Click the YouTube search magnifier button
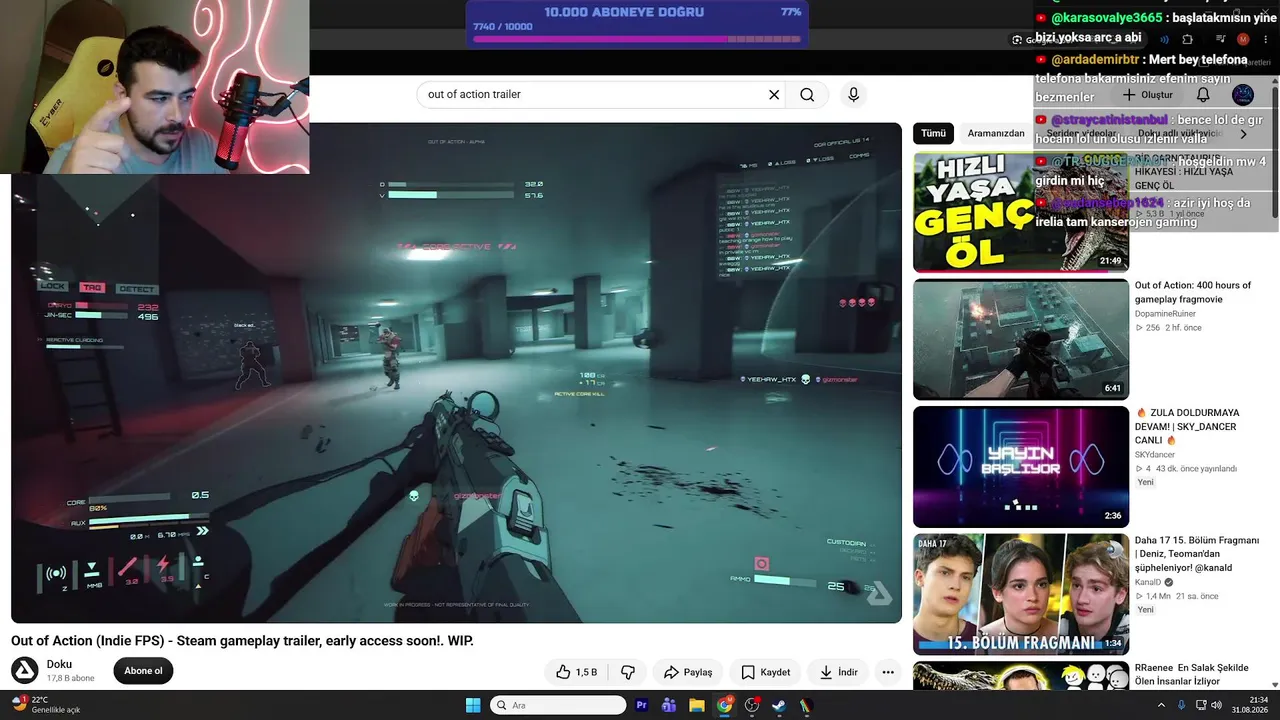The width and height of the screenshot is (1280, 720). [807, 95]
